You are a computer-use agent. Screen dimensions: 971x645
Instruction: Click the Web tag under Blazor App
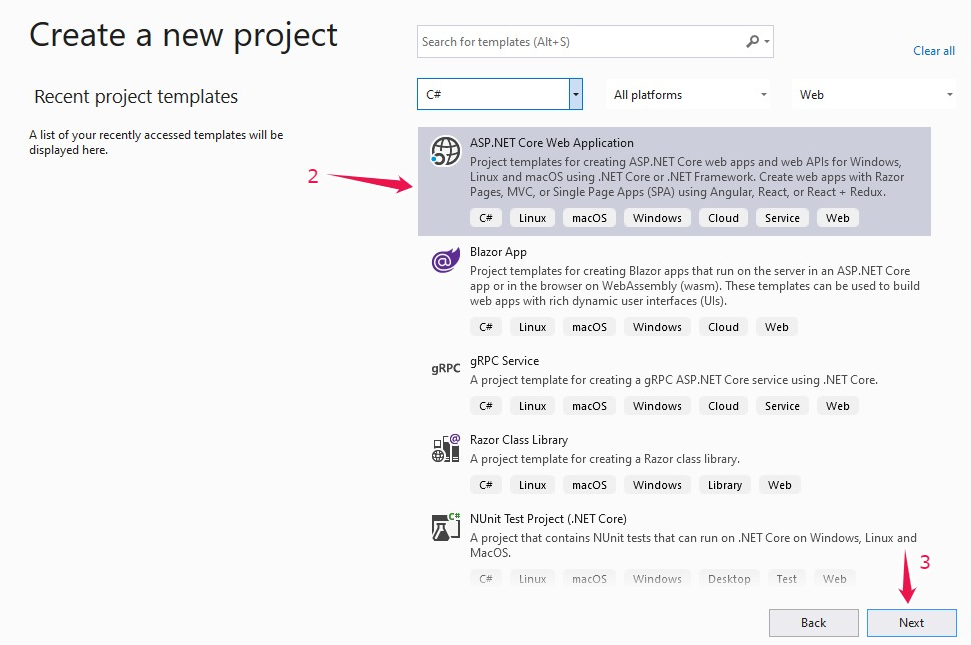[x=777, y=327]
